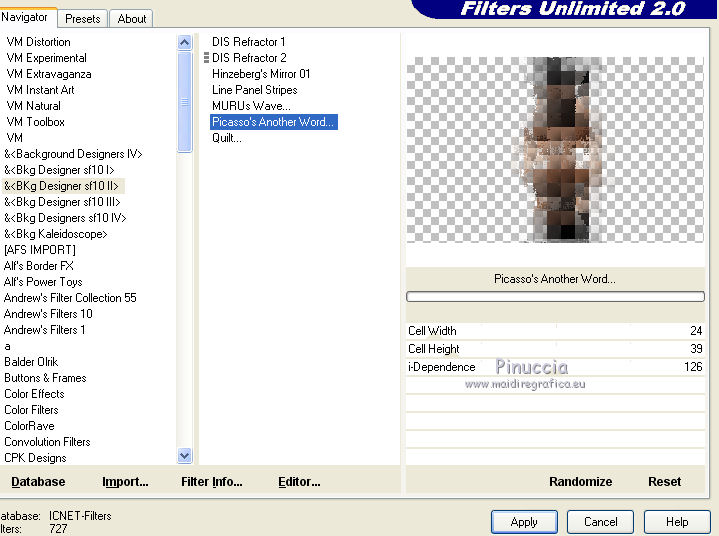The width and height of the screenshot is (719, 536).
Task: Choose DIS Refractor 2 filter
Action: [249, 58]
